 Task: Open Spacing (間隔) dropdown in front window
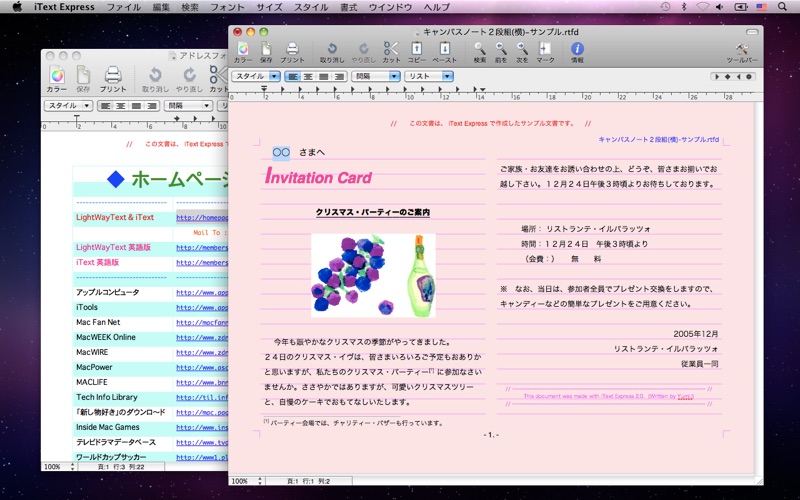point(376,77)
